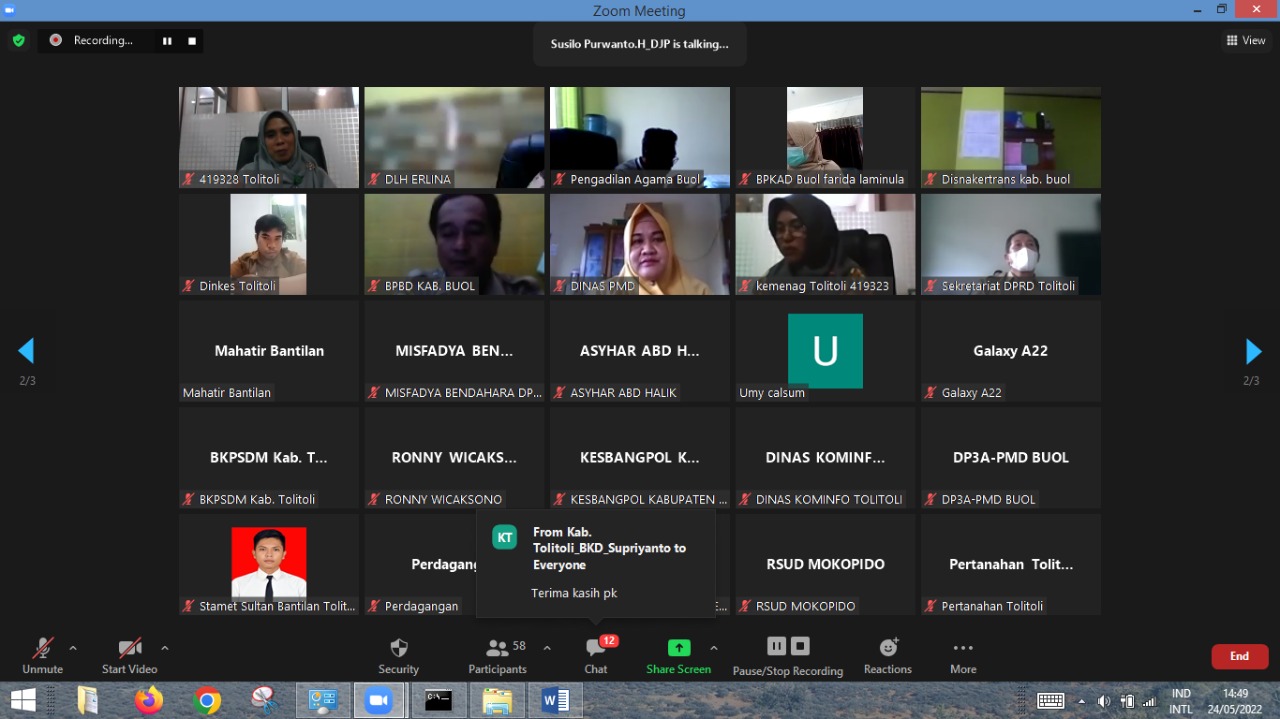
Task: Open the Reactions menu
Action: [x=887, y=655]
